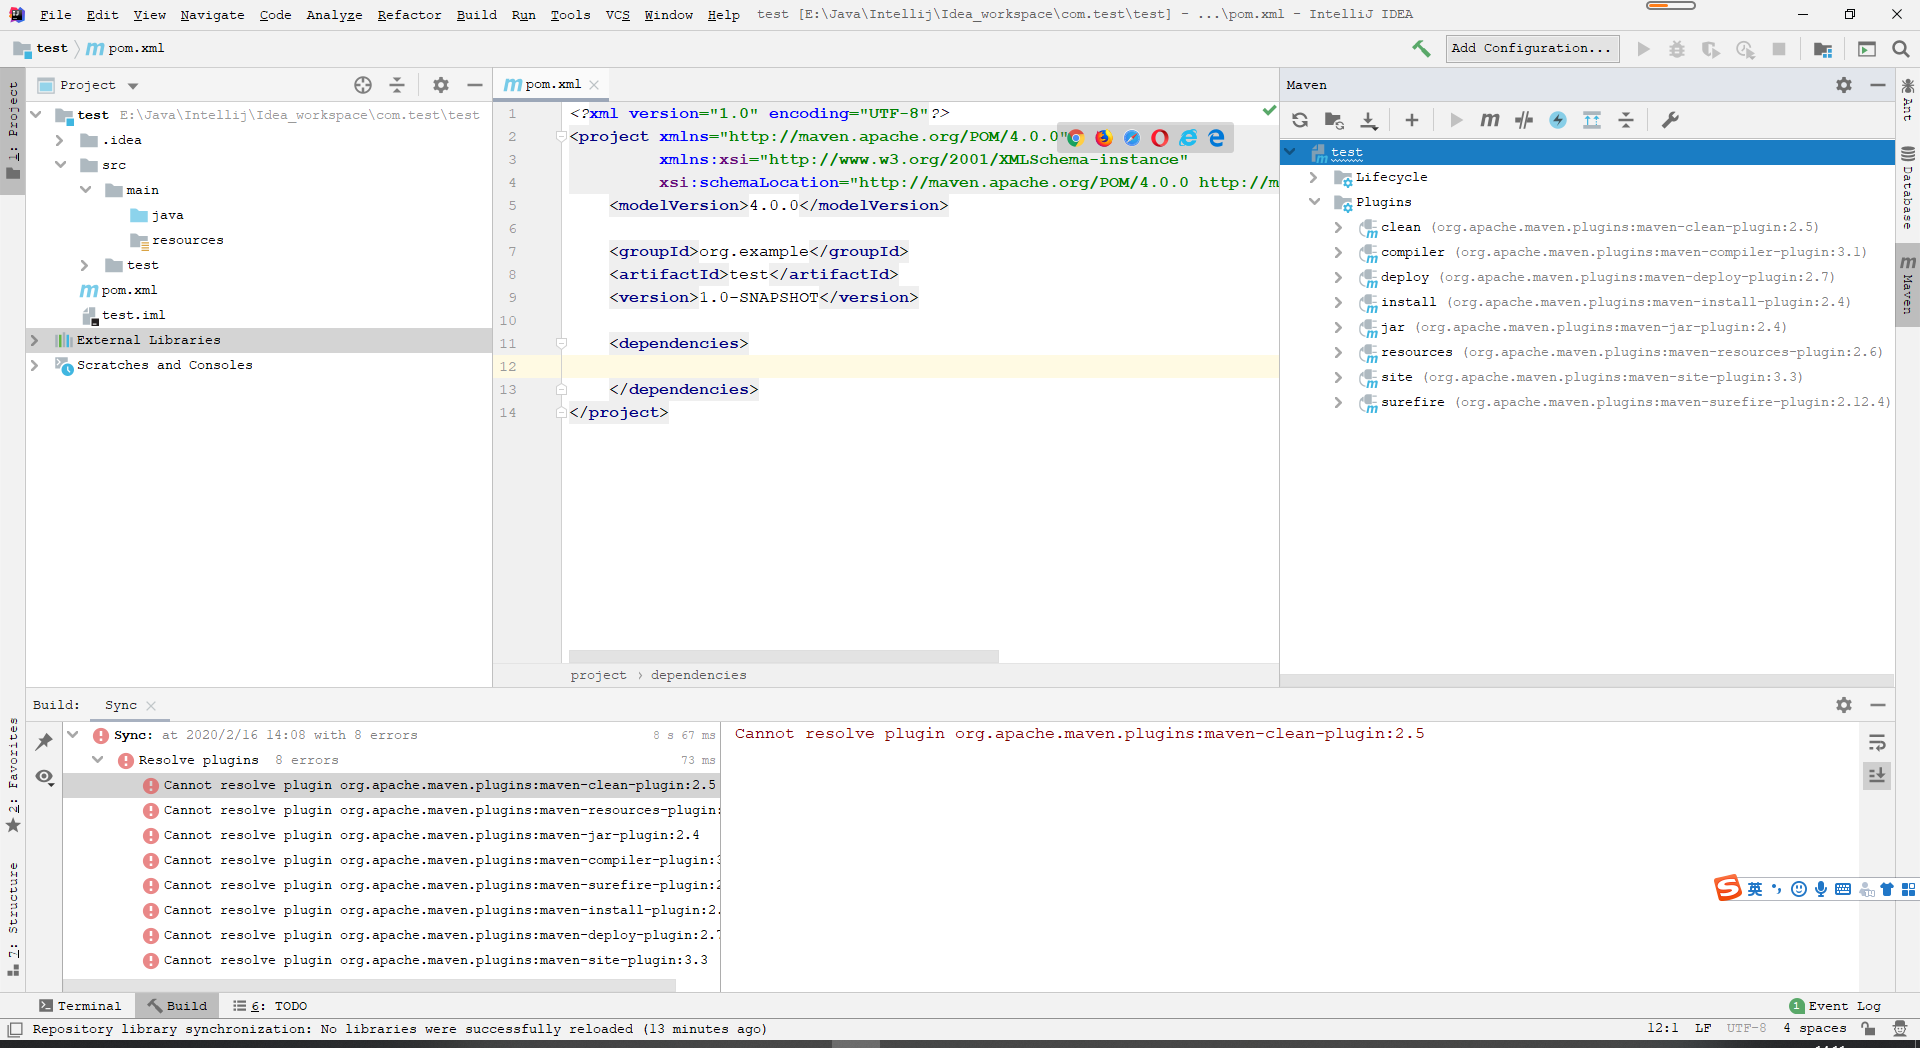Image resolution: width=1920 pixels, height=1048 pixels.
Task: Expand the .idea folder
Action: pos(59,140)
